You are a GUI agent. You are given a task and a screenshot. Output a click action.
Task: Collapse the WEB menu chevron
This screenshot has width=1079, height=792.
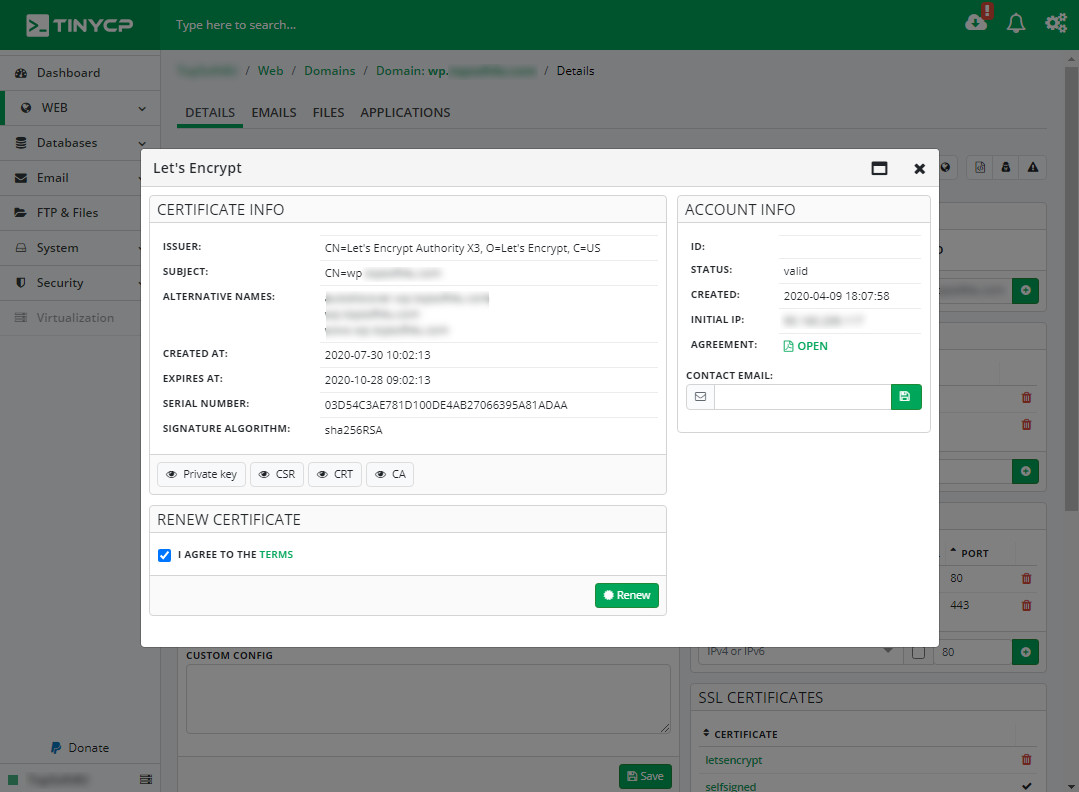coord(142,109)
